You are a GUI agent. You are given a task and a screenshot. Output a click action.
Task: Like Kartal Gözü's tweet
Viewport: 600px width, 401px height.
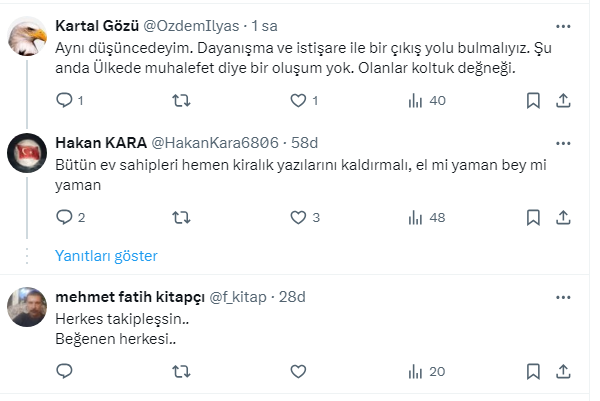(x=297, y=100)
